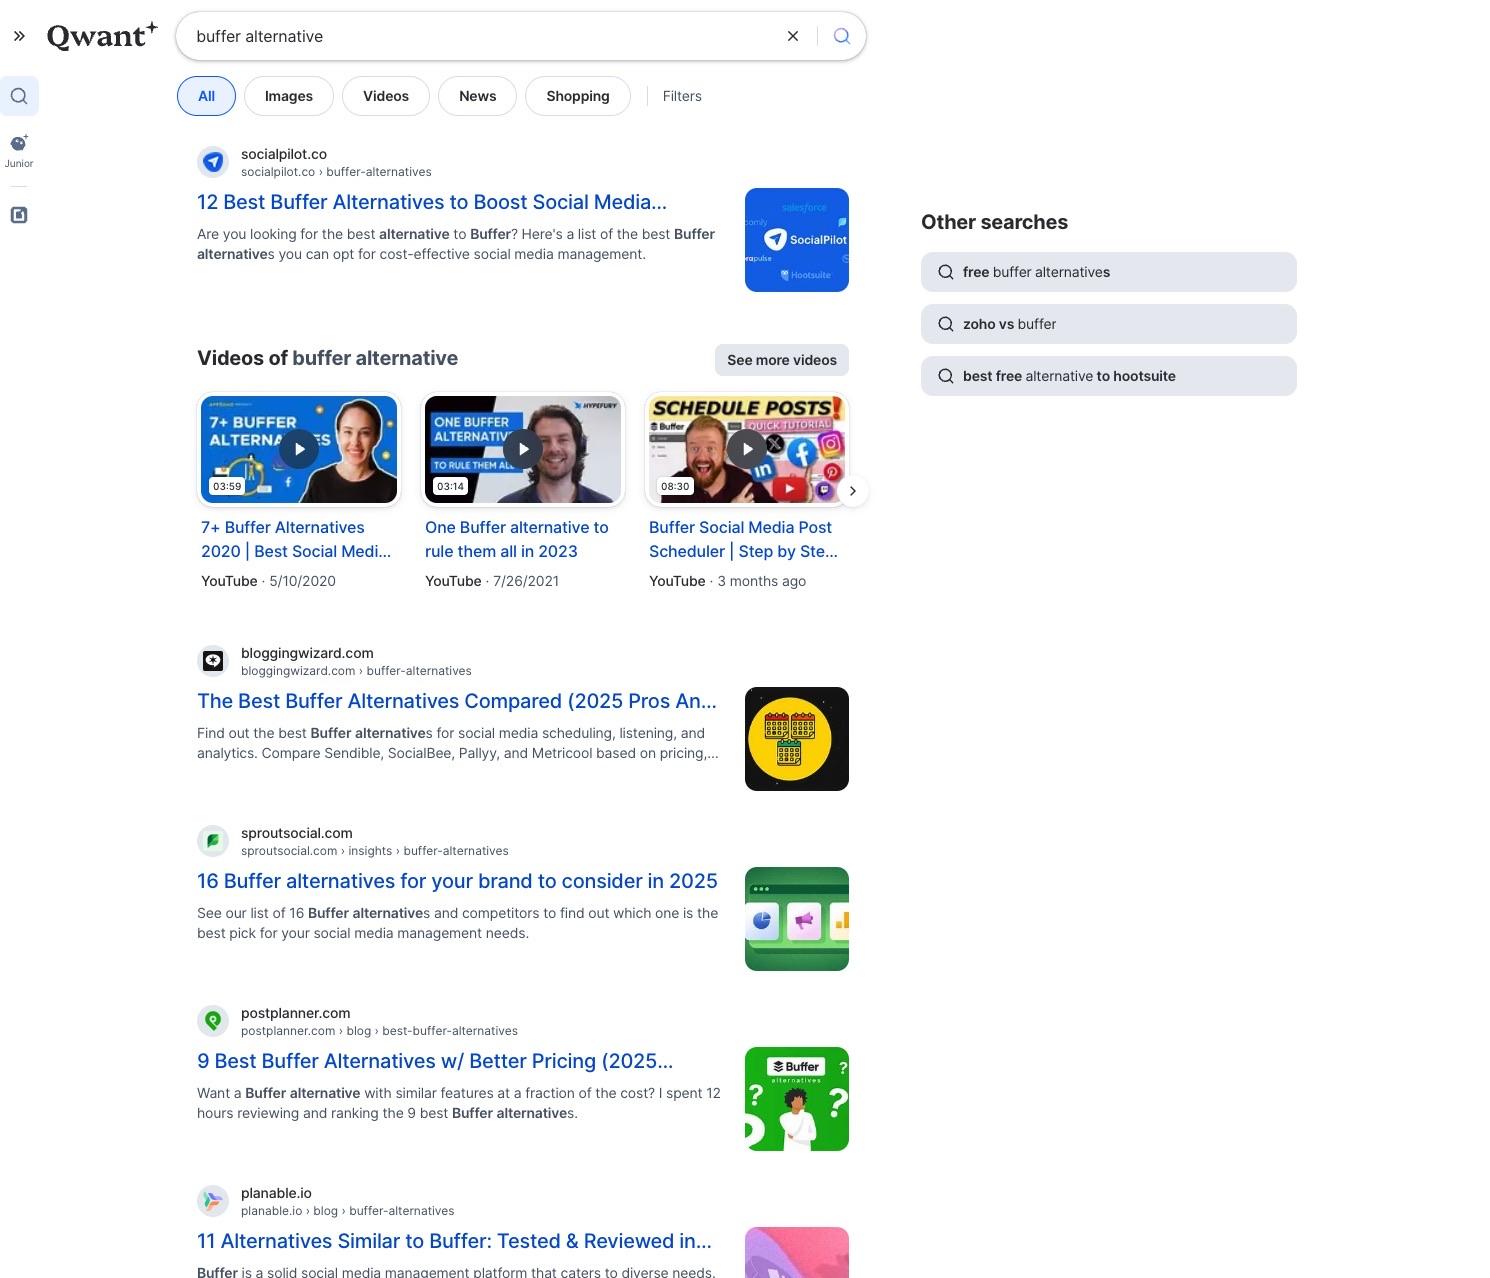Open '16 Buffer alternatives for your brand' result

point(457,881)
